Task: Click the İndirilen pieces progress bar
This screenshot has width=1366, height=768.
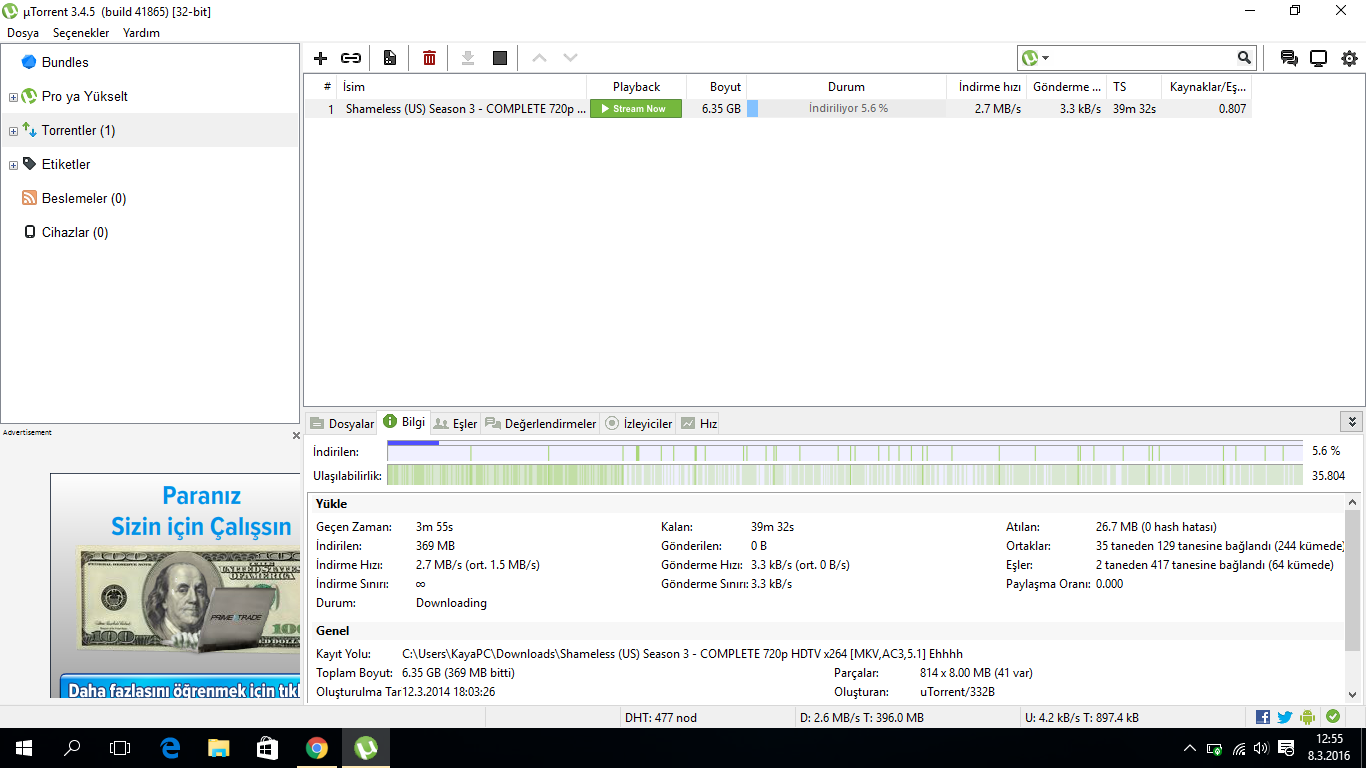Action: pyautogui.click(x=845, y=452)
